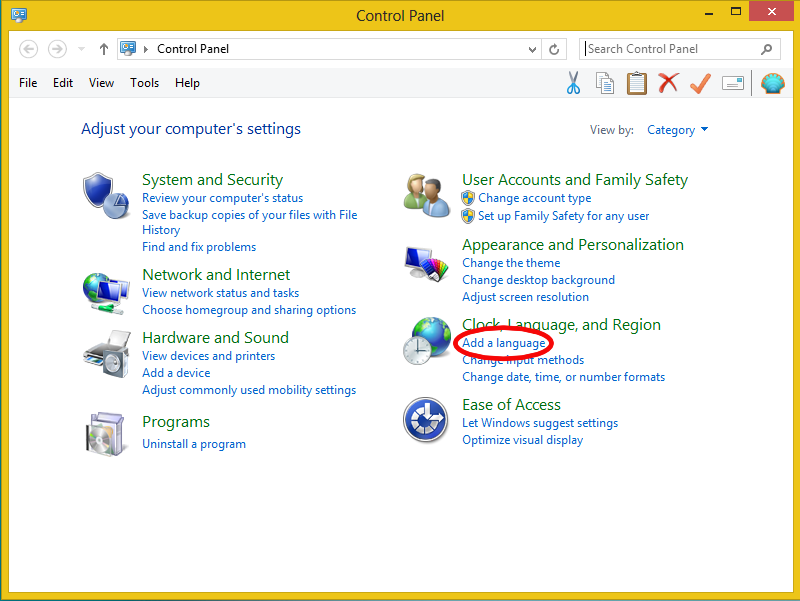Open the View menu
800x601 pixels.
pyautogui.click(x=100, y=83)
